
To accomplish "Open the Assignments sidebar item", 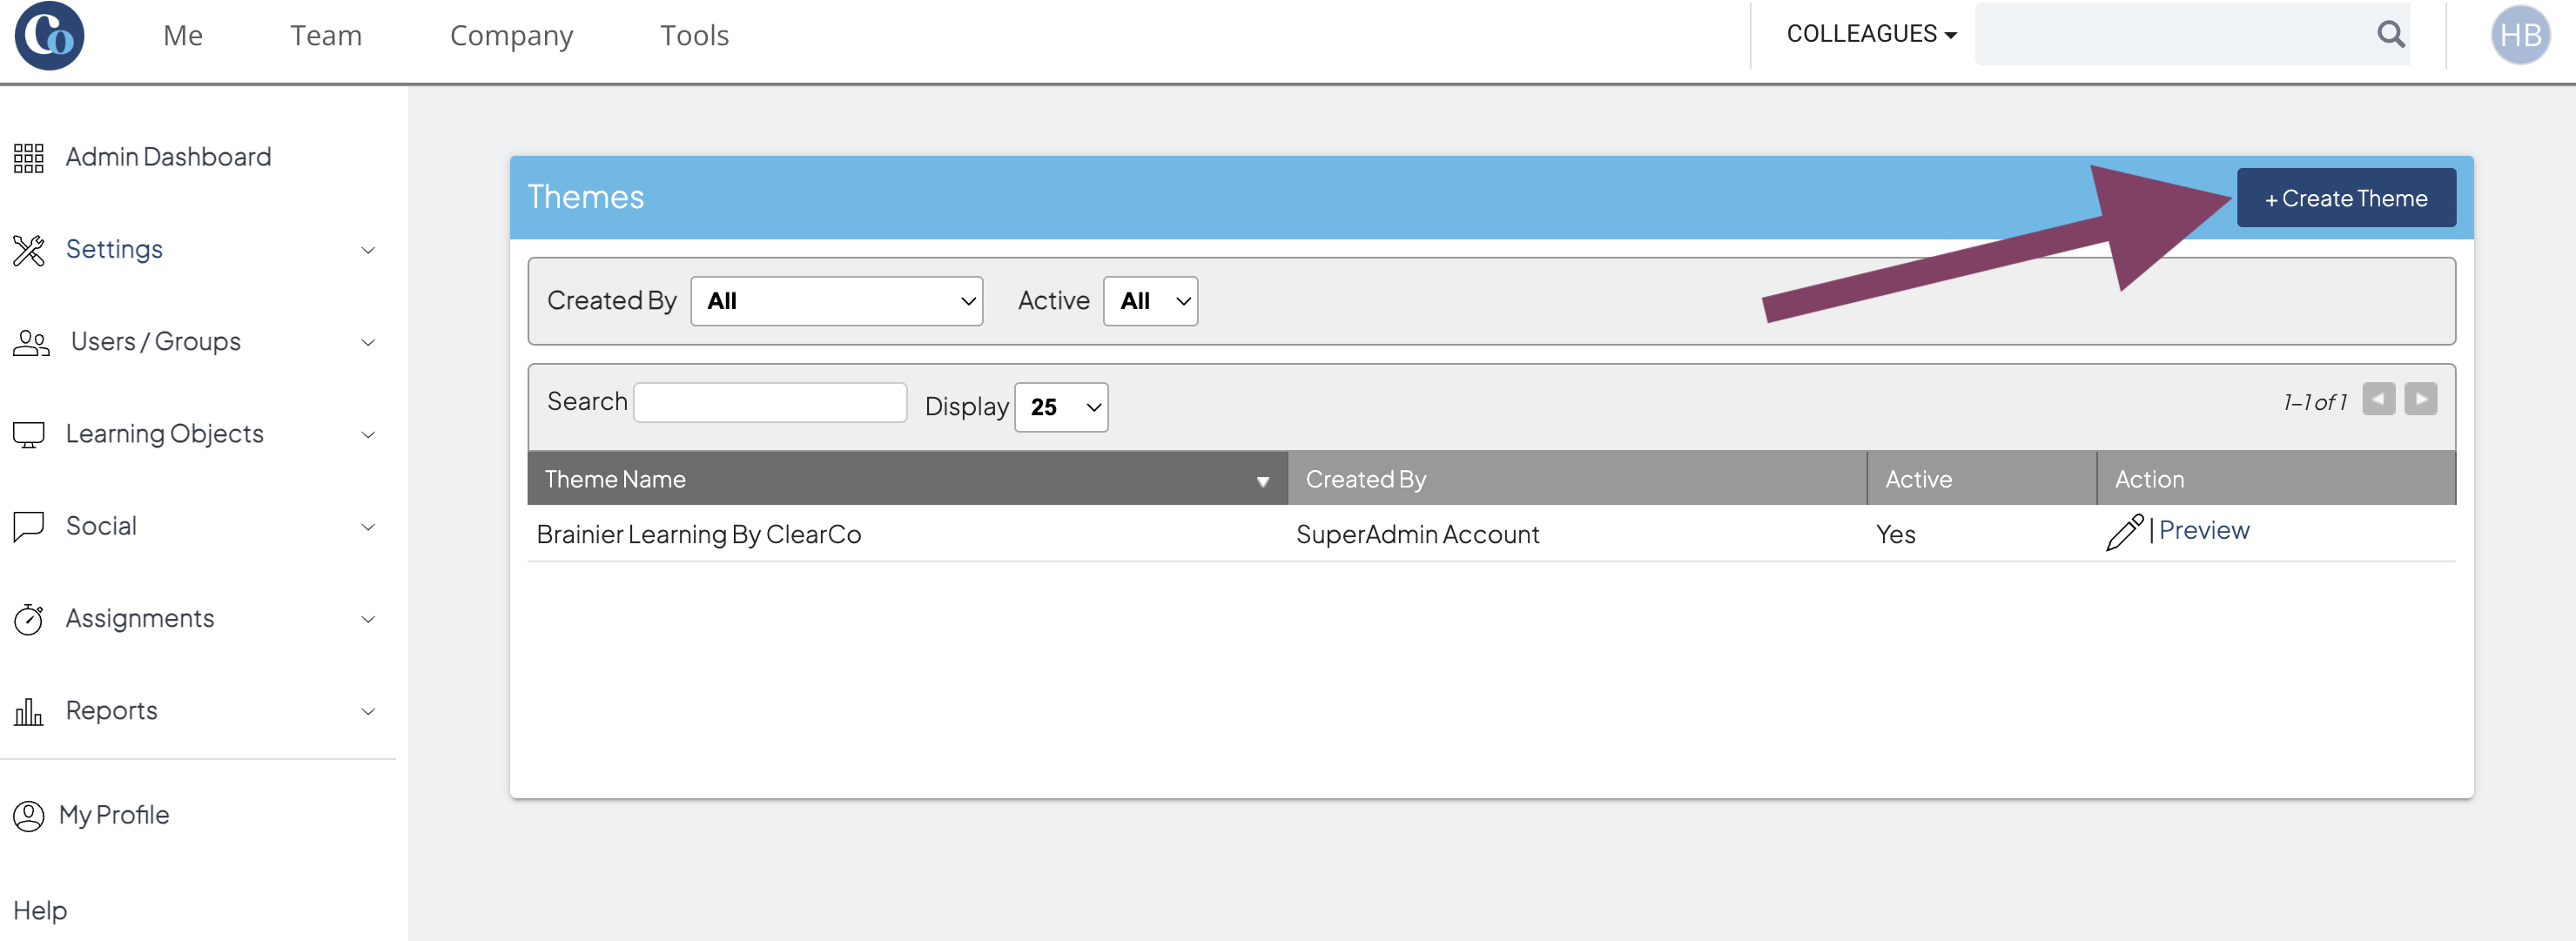I will point(140,620).
